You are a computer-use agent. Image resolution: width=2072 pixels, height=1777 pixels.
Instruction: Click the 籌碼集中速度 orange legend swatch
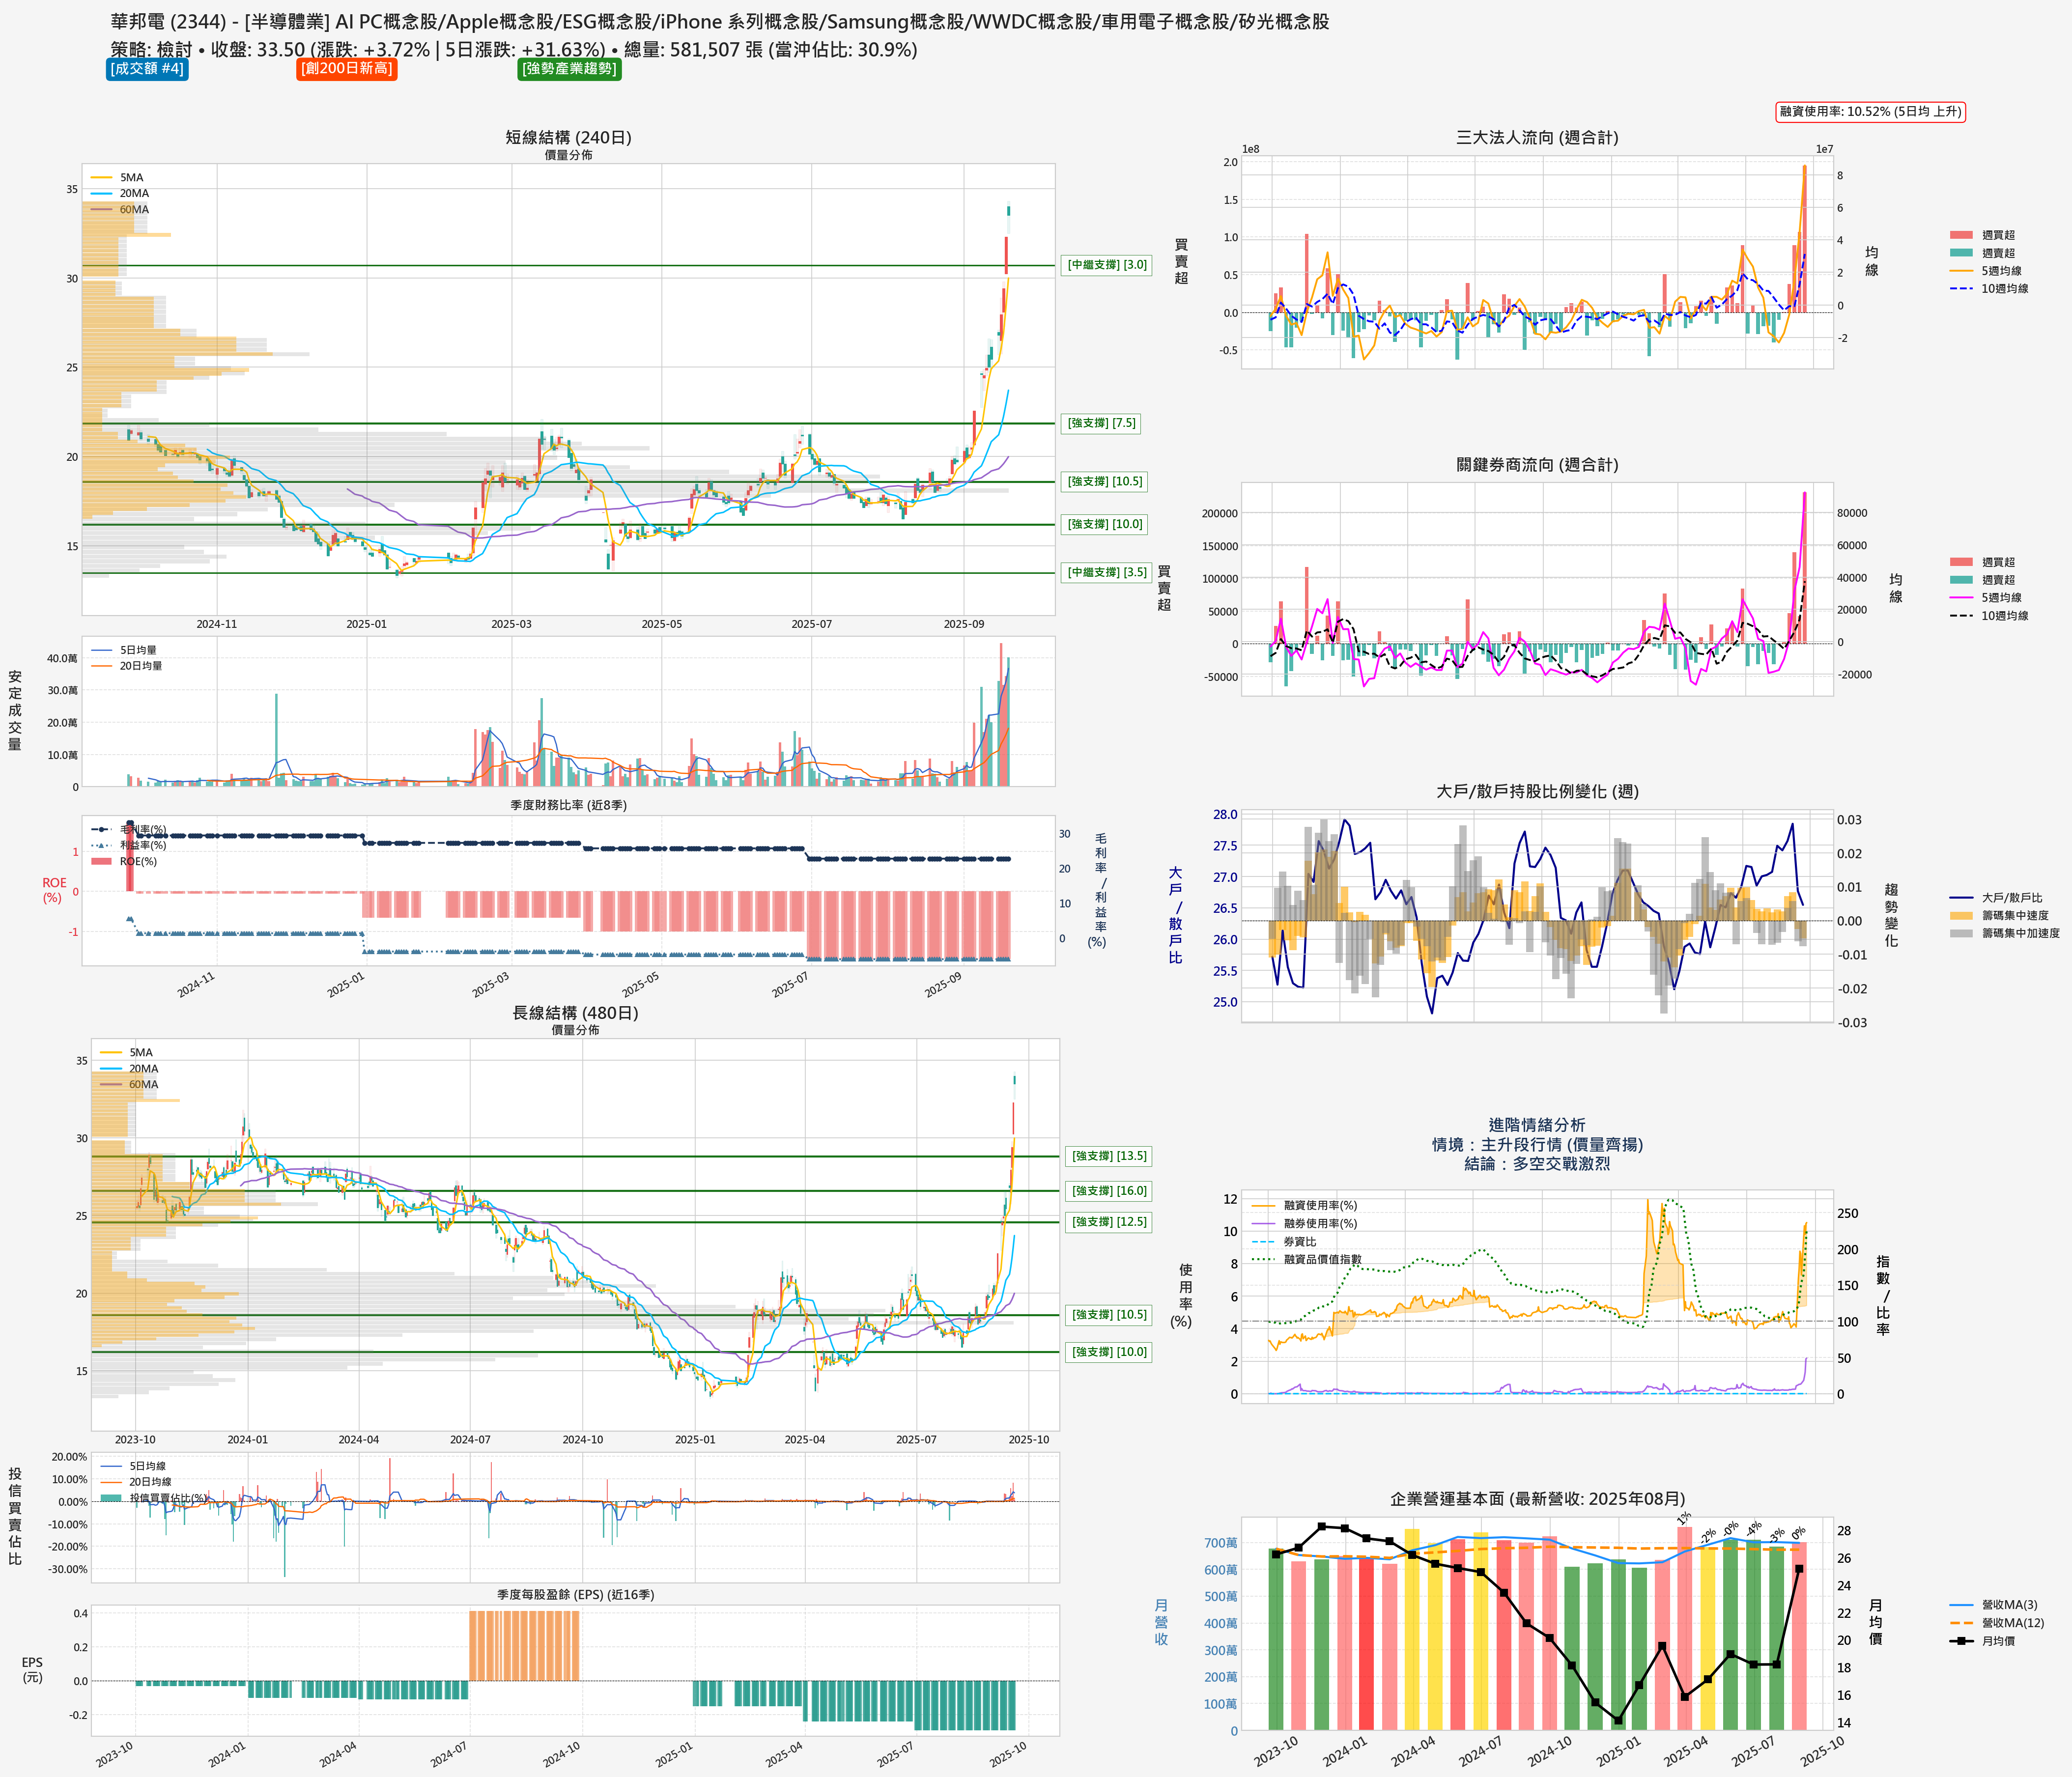tap(1961, 916)
